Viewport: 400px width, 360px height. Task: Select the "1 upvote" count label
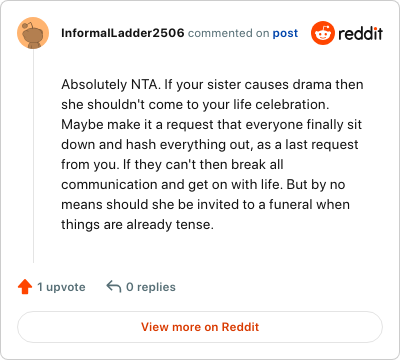(61, 287)
